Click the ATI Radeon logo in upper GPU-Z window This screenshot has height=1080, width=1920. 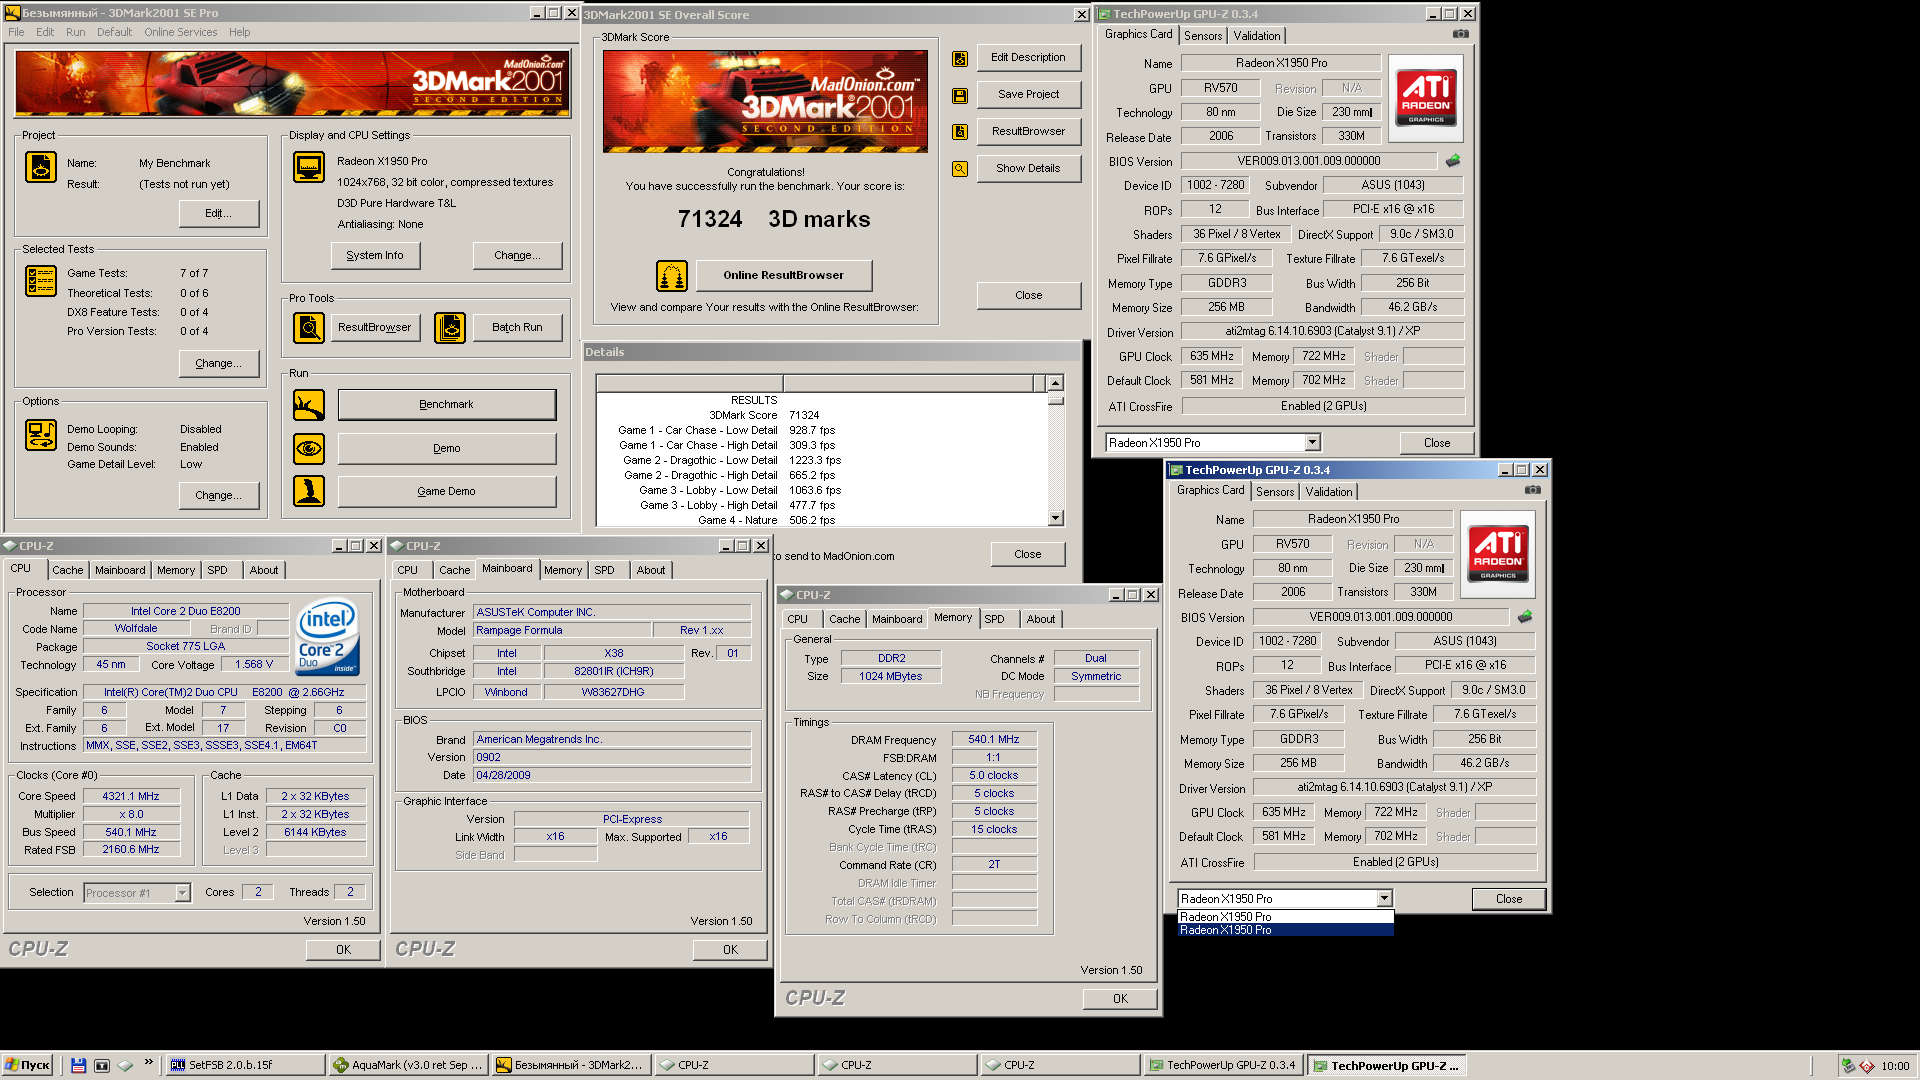click(1426, 98)
